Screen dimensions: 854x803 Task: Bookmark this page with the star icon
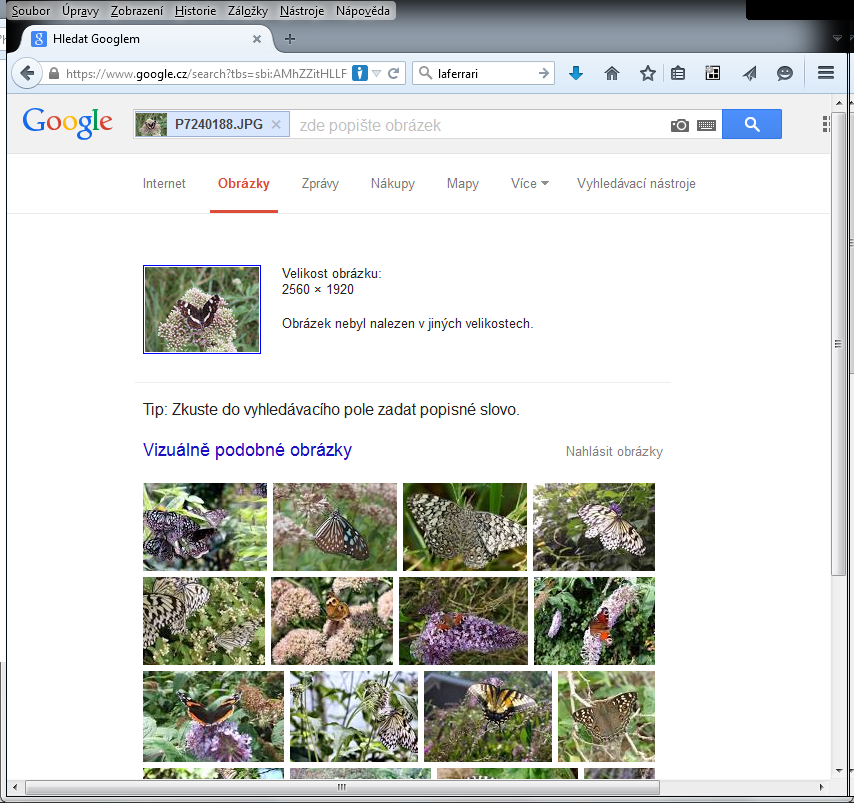pos(648,73)
